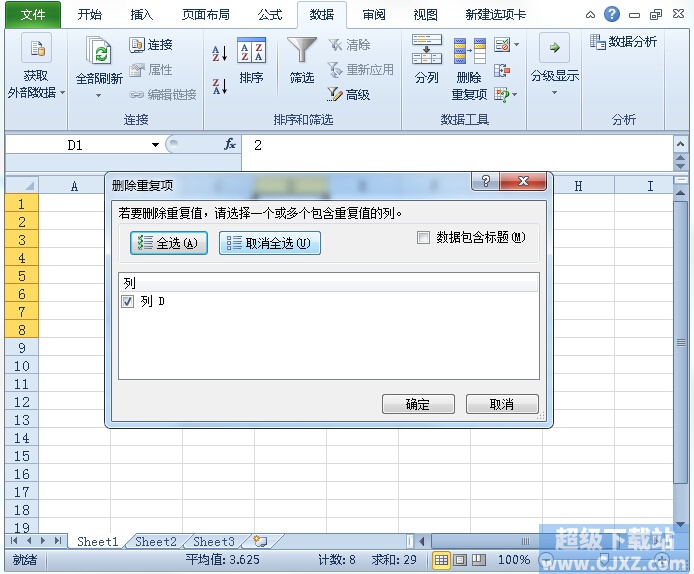This screenshot has height=574, width=694.
Task: Open What-If Analysis dropdown arrow
Action: pyautogui.click(x=515, y=94)
